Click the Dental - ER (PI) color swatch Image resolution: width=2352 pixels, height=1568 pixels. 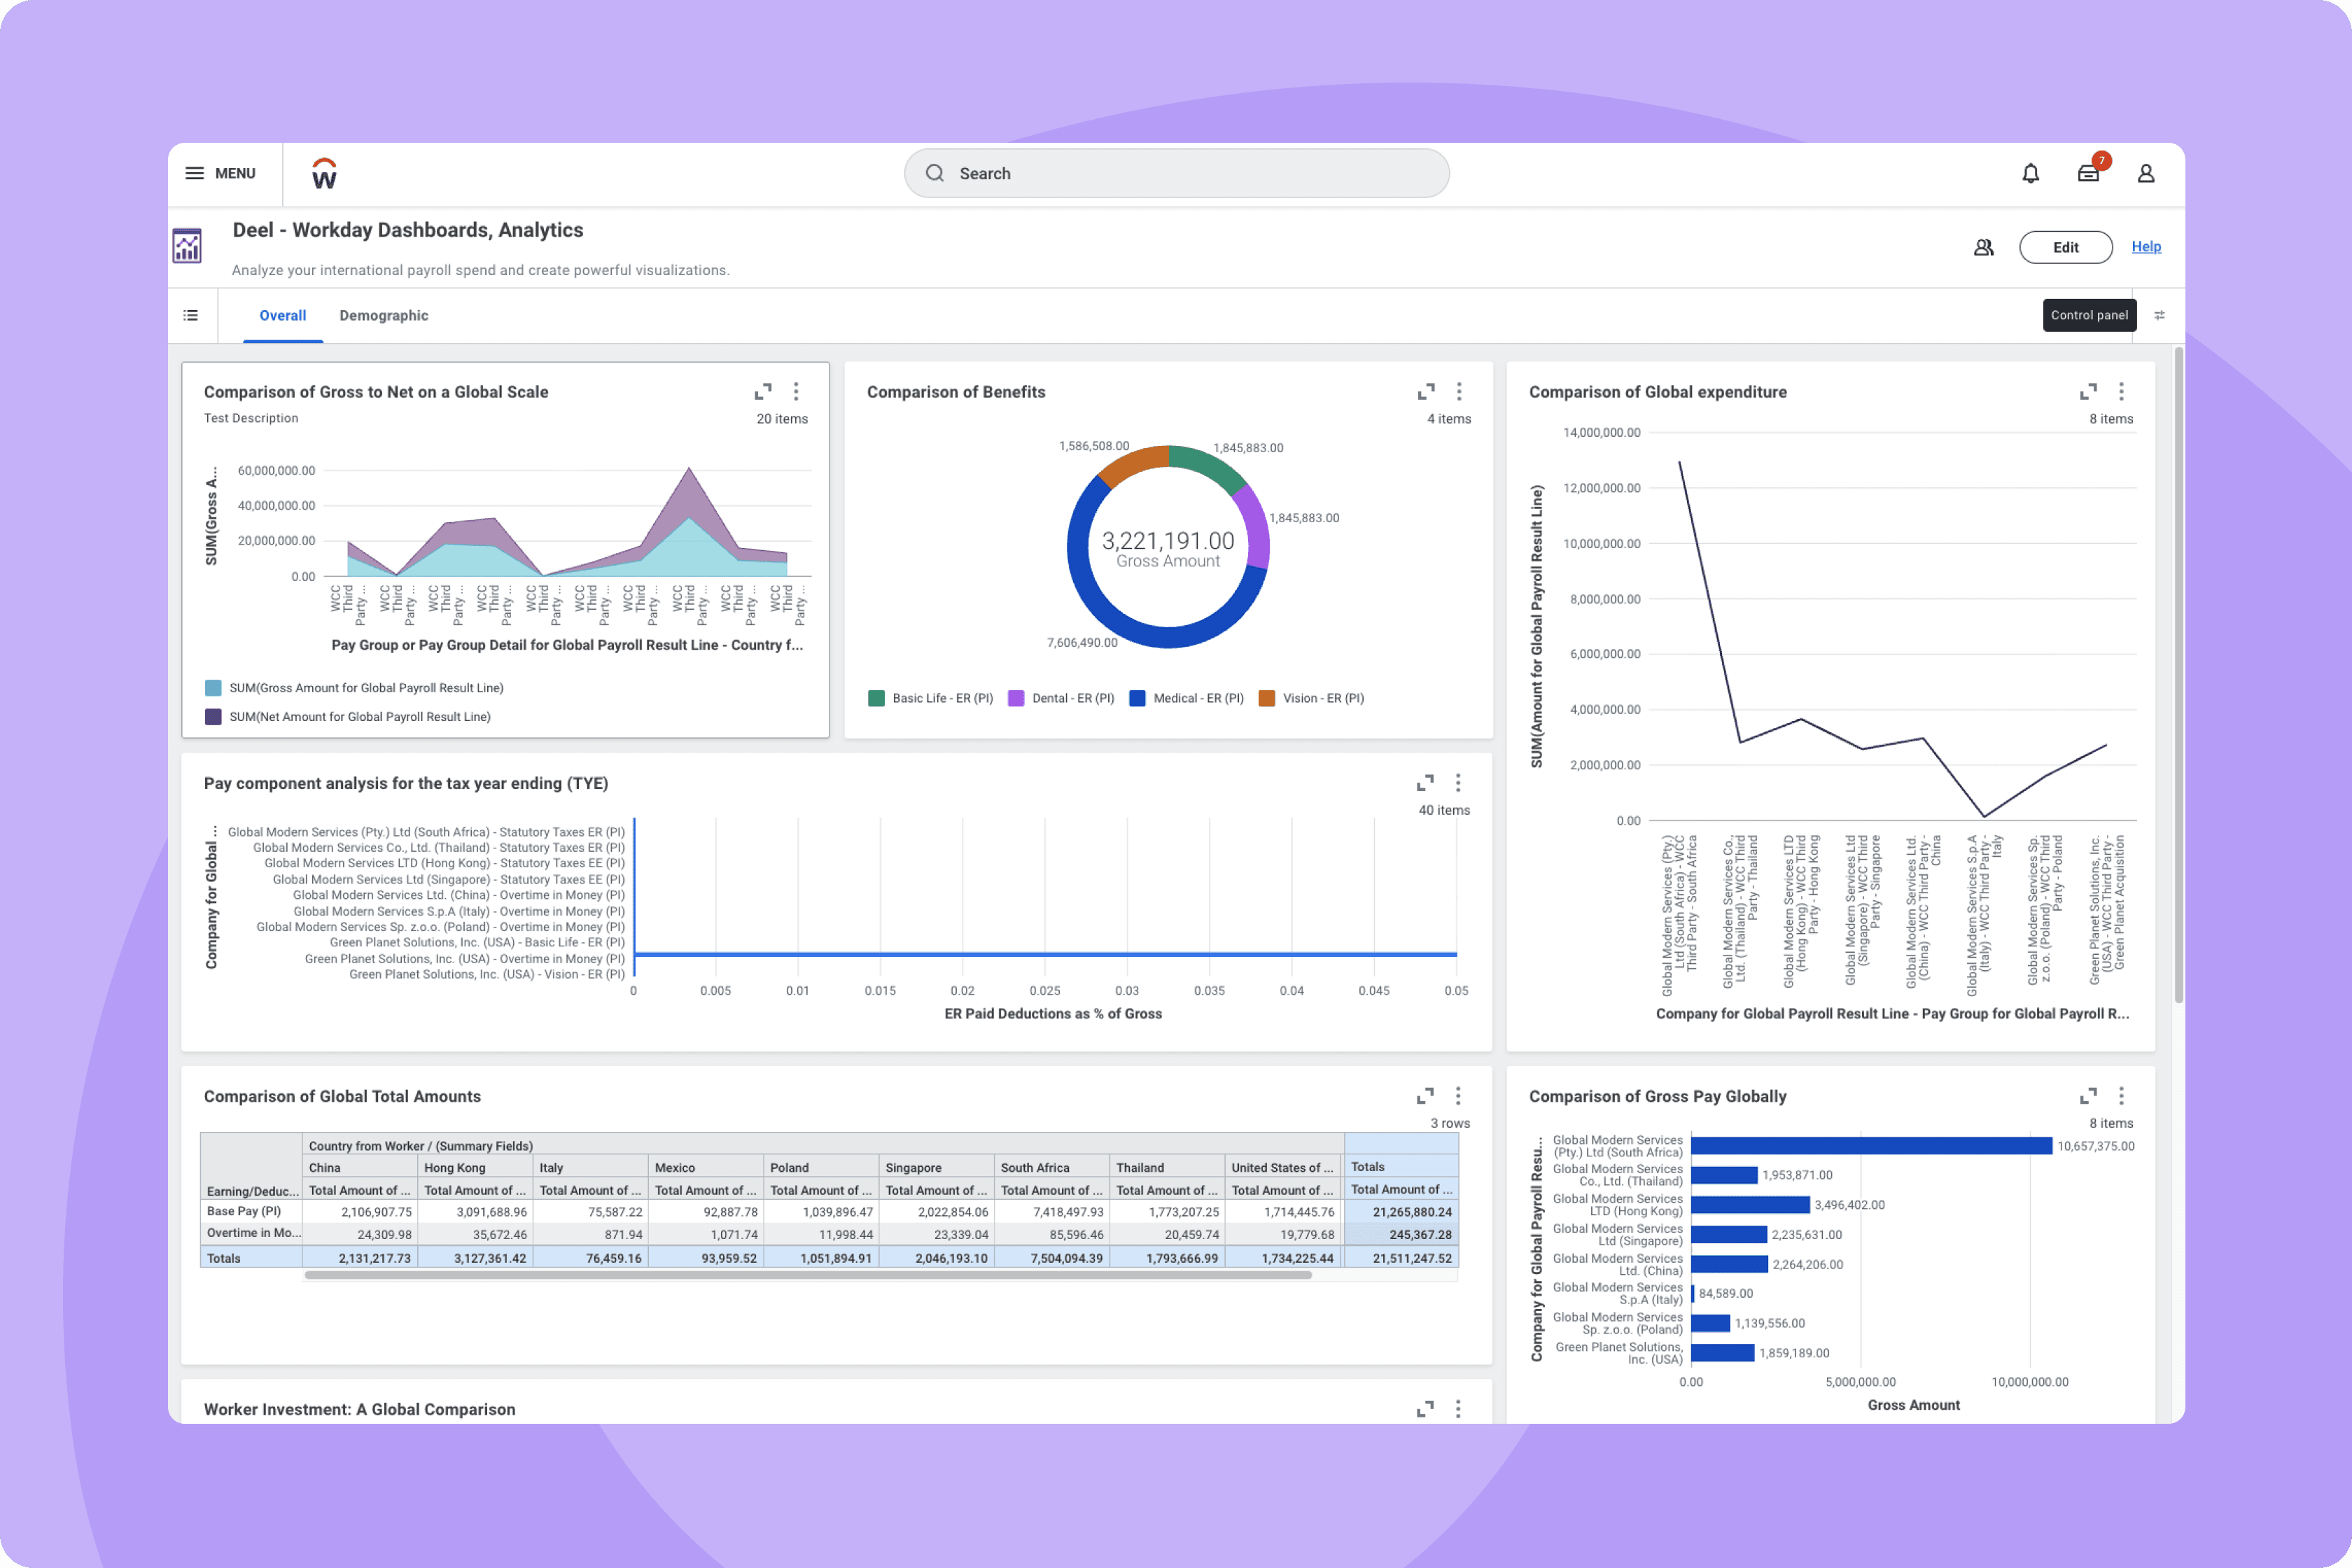click(1016, 698)
